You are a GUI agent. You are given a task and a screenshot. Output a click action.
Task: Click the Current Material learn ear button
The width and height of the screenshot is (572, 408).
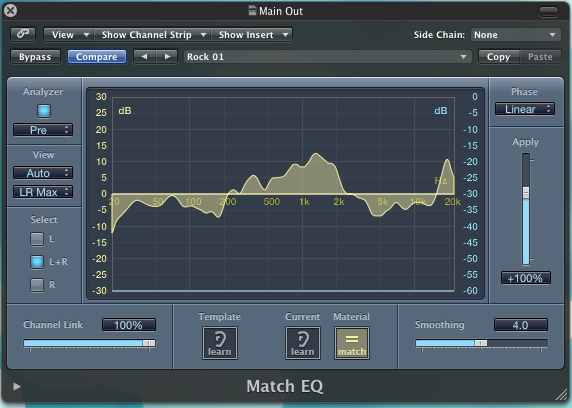pyautogui.click(x=303, y=343)
